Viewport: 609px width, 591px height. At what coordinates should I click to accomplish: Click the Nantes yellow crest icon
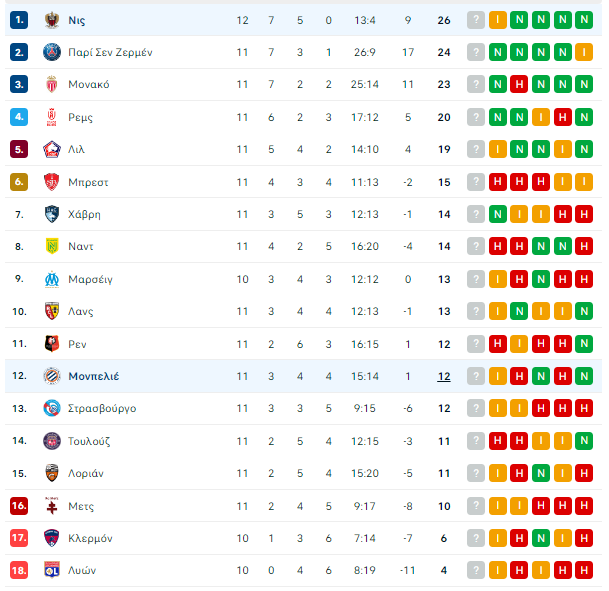coord(52,246)
